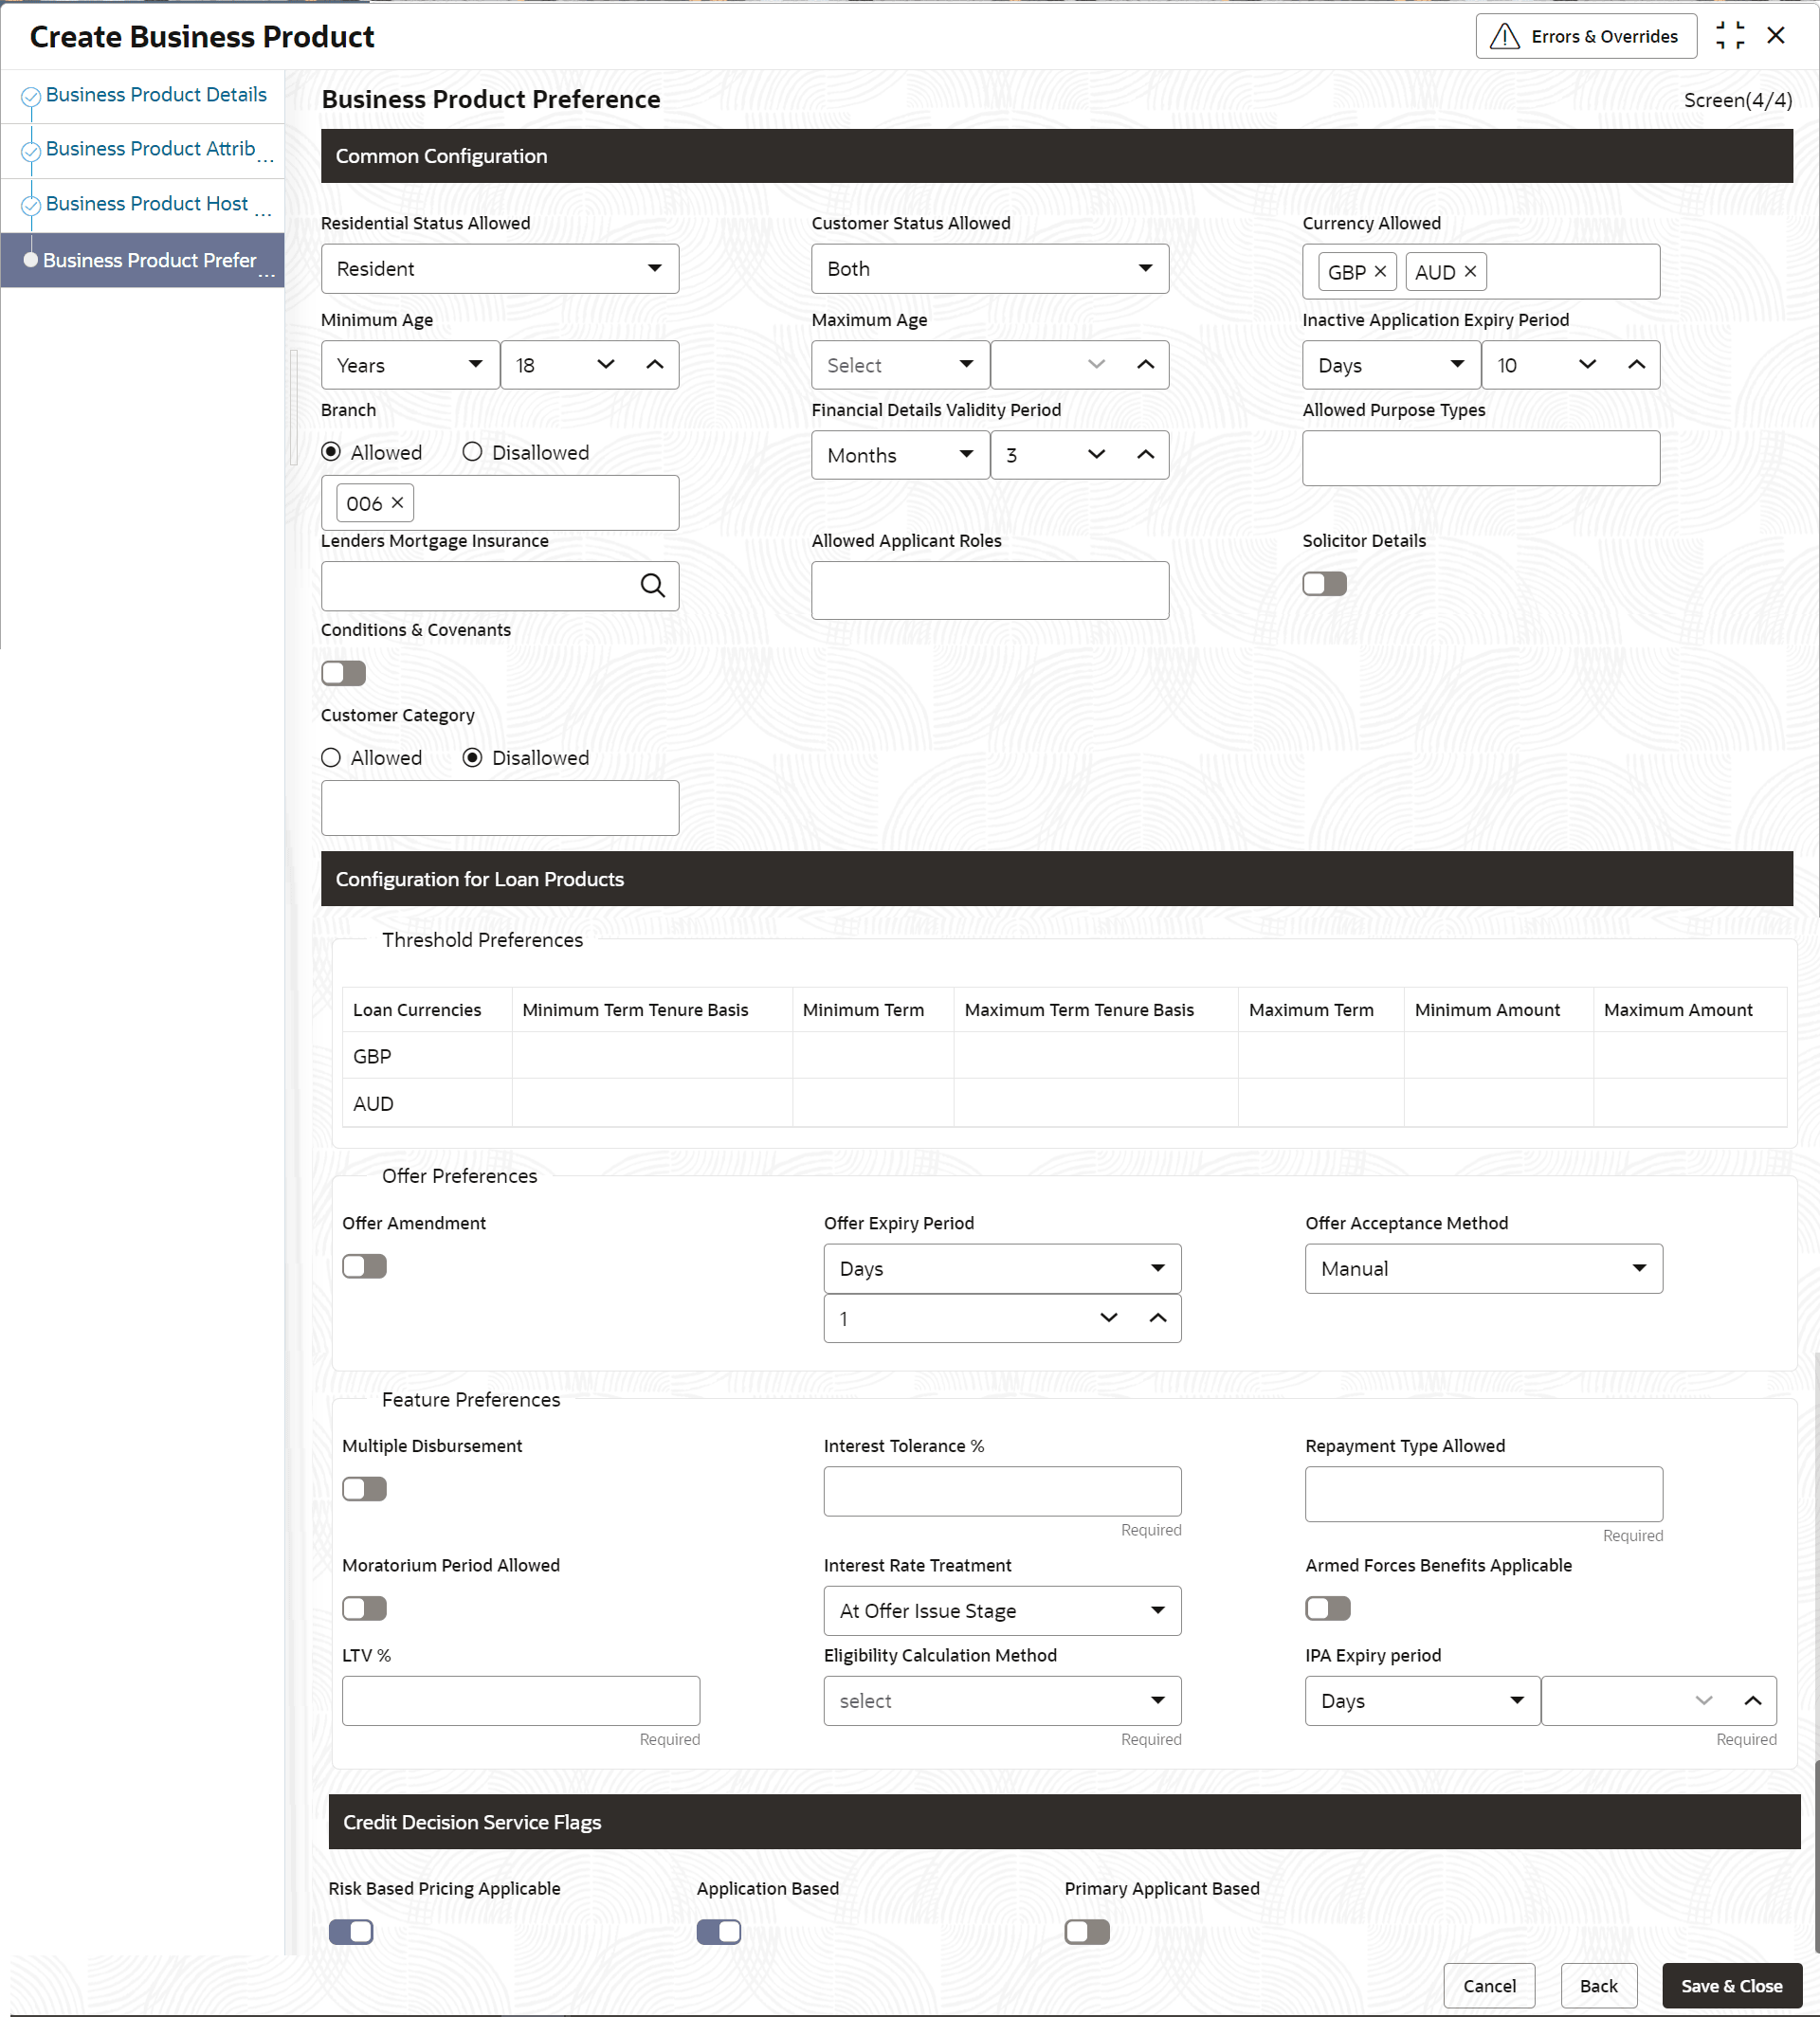Open Inactive Application Expiry Days dropdown
The height and width of the screenshot is (2017, 1820).
tap(1392, 365)
